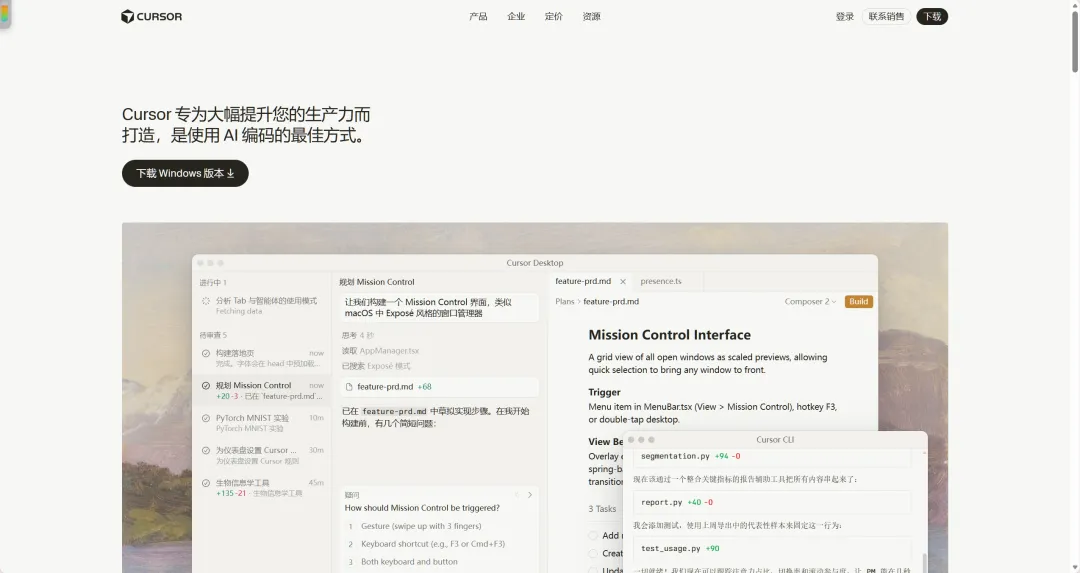1080x573 pixels.
Task: Open the 产品 navigation menu
Action: 478,17
